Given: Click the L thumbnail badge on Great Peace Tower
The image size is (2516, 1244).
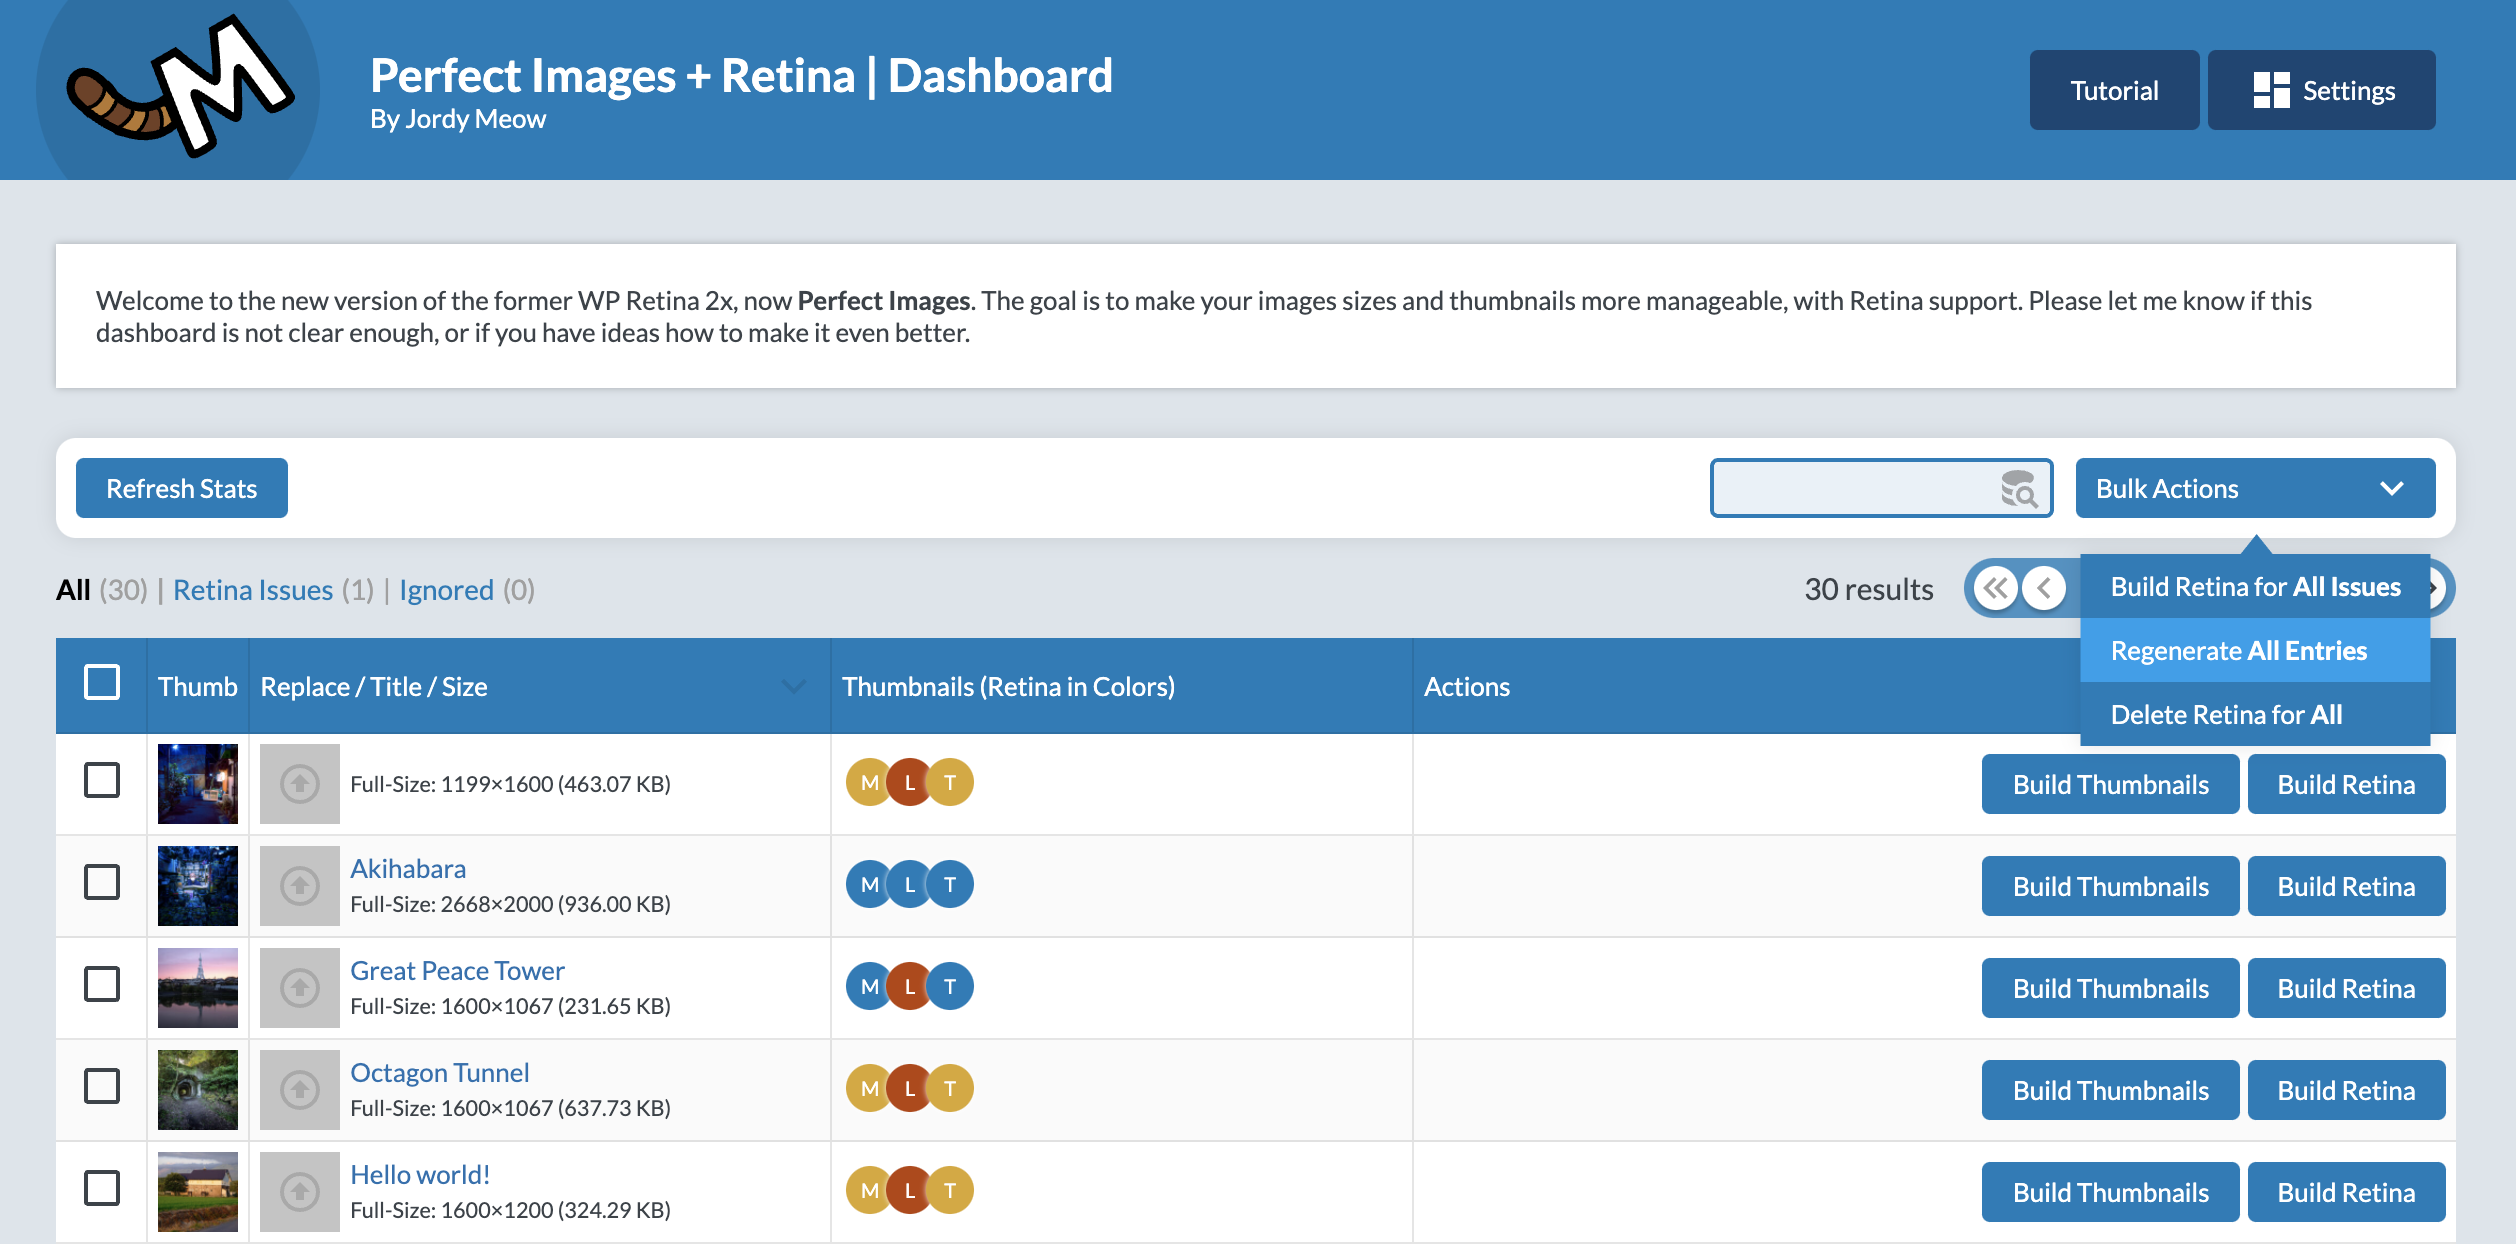Looking at the screenshot, I should (x=908, y=986).
